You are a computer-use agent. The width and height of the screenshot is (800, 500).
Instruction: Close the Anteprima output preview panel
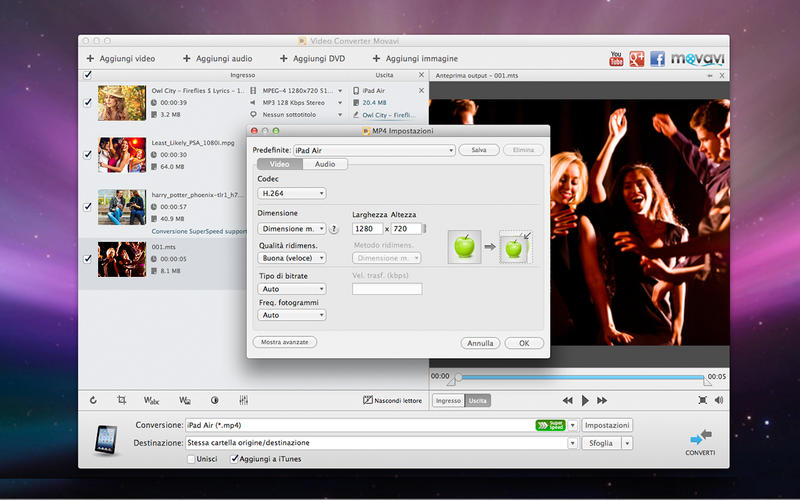(x=722, y=76)
